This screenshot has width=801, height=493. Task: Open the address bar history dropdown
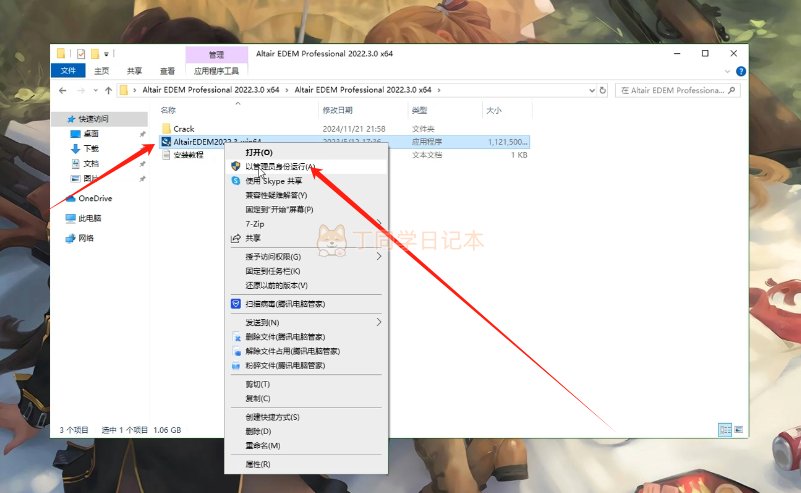[592, 90]
